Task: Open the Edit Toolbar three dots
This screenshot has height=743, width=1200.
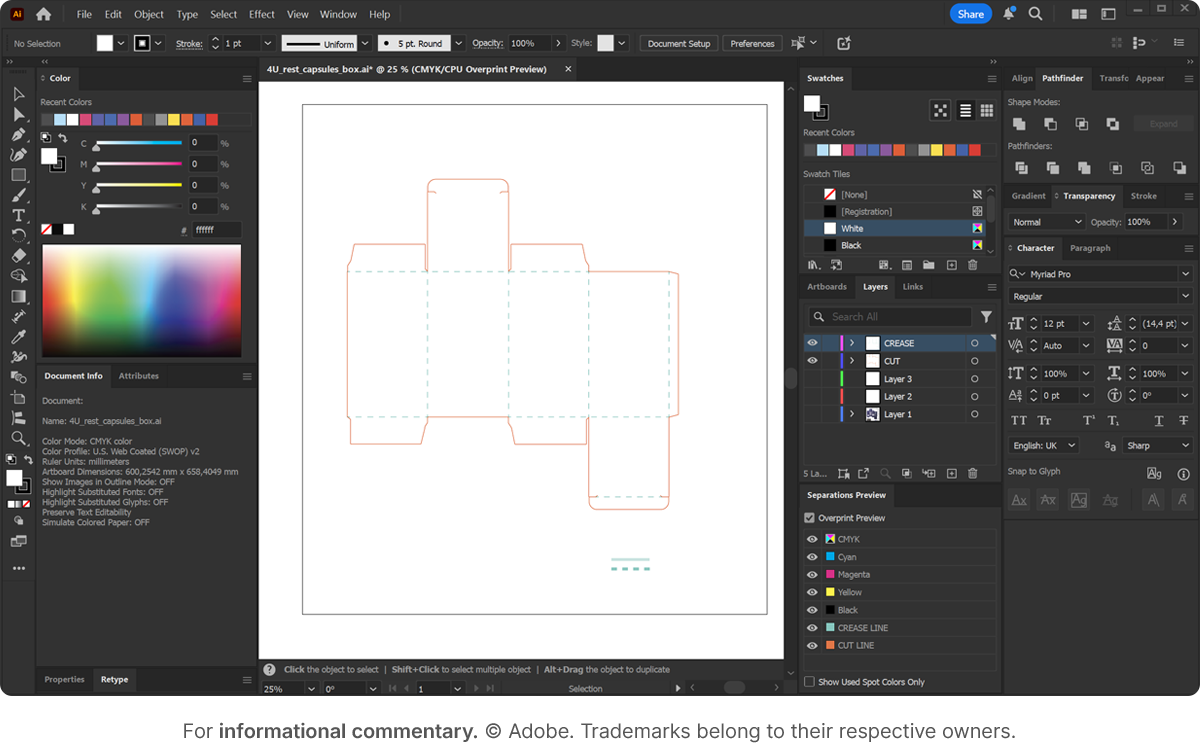Action: pyautogui.click(x=18, y=568)
